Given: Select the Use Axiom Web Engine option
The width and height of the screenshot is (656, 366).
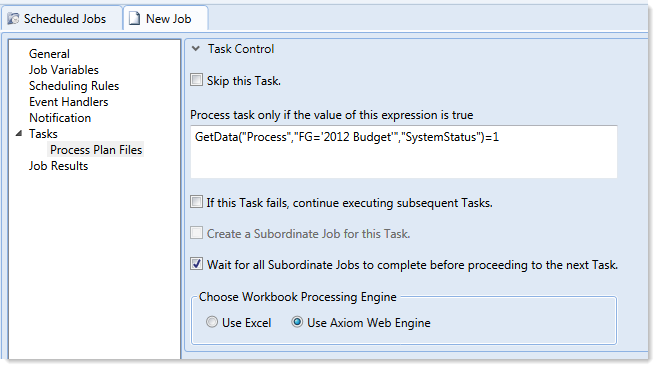Looking at the screenshot, I should [x=297, y=322].
